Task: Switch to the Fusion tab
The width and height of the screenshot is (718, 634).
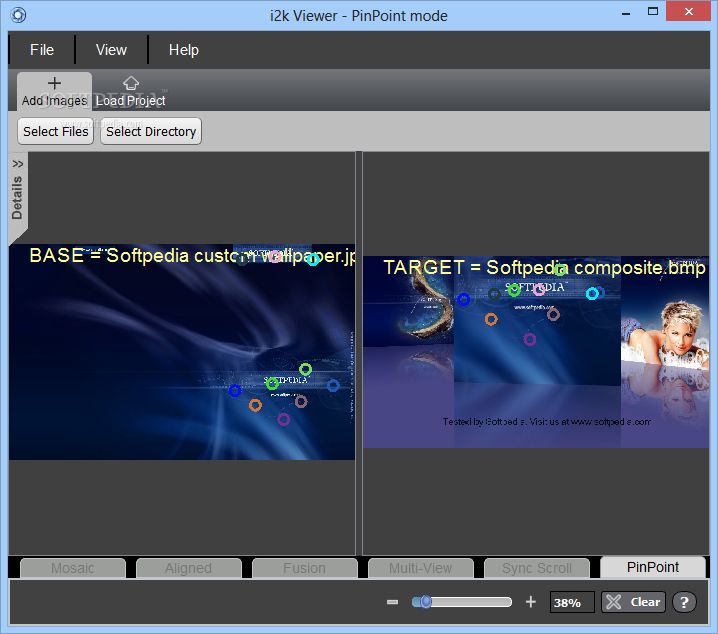Action: [x=305, y=568]
